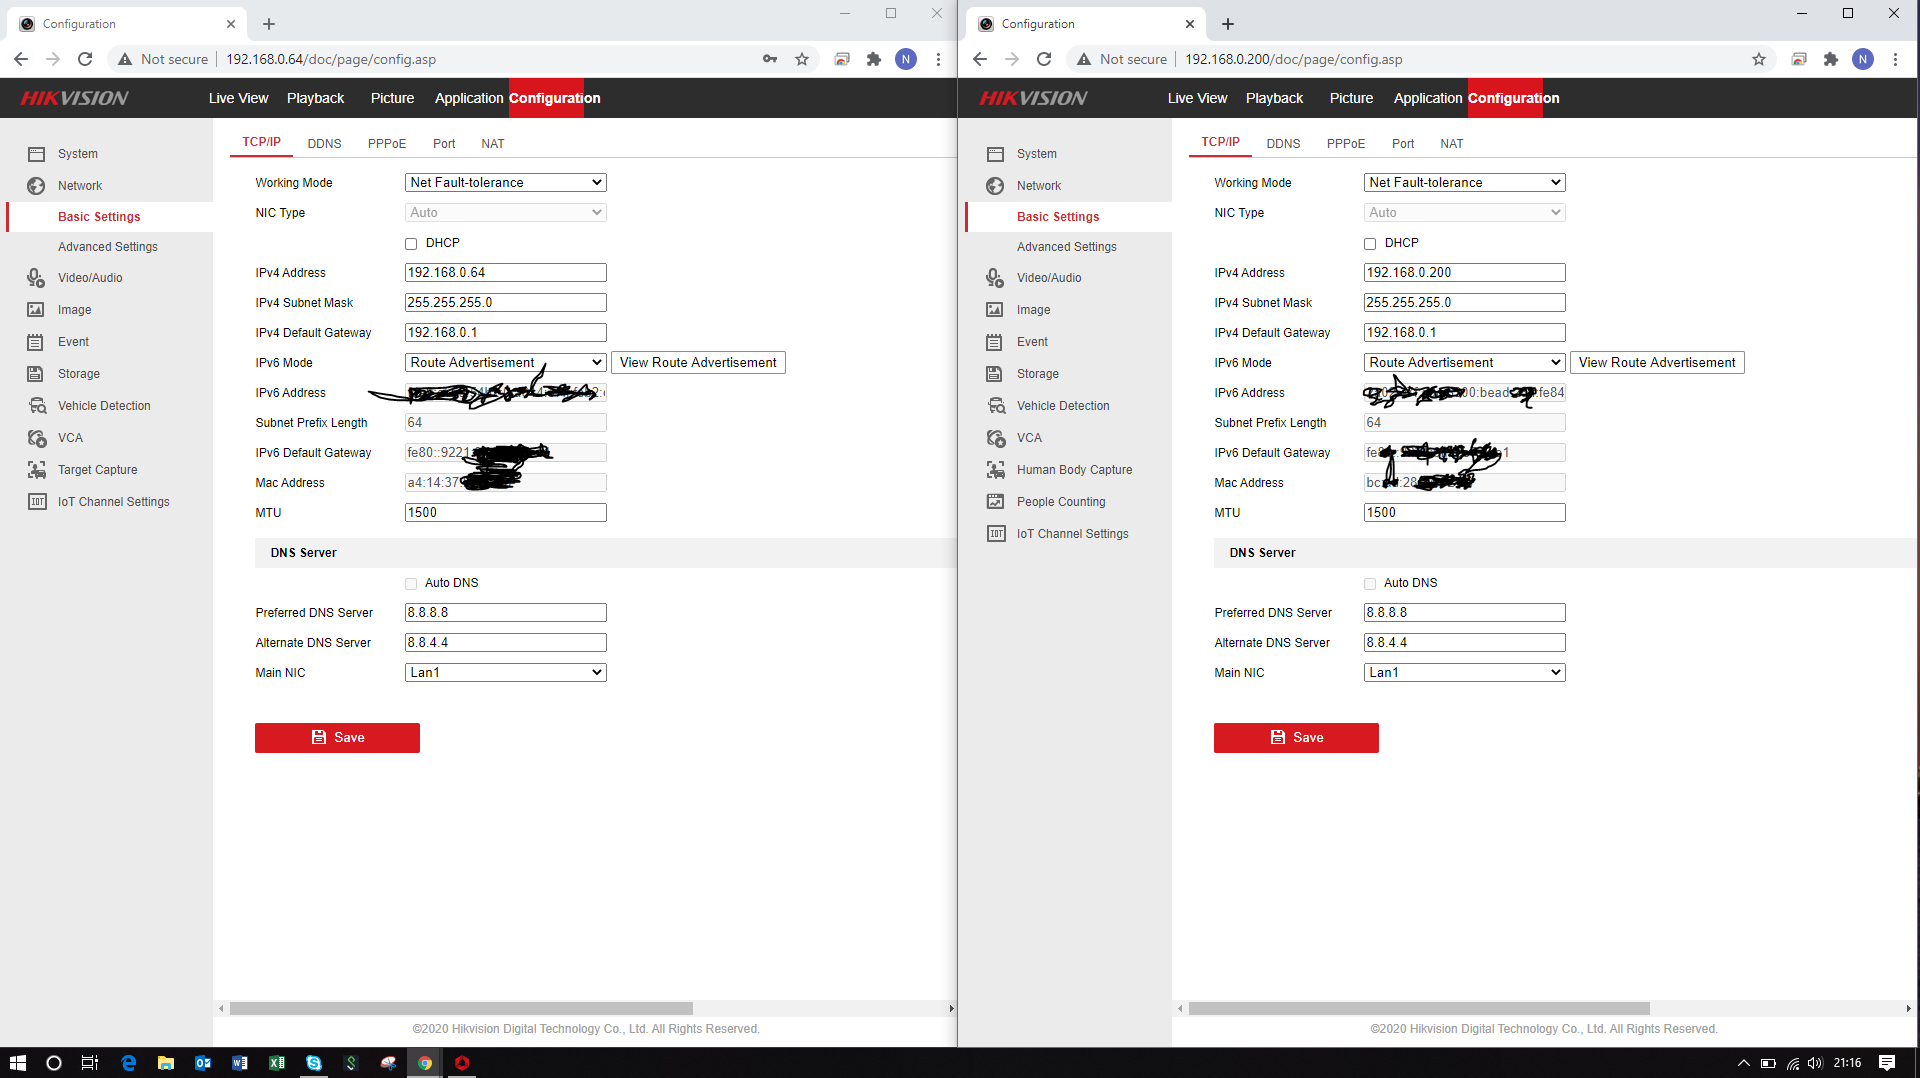The height and width of the screenshot is (1078, 1920).
Task: Enable DHCP checkbox for 192.168.0.64 camera
Action: point(411,244)
